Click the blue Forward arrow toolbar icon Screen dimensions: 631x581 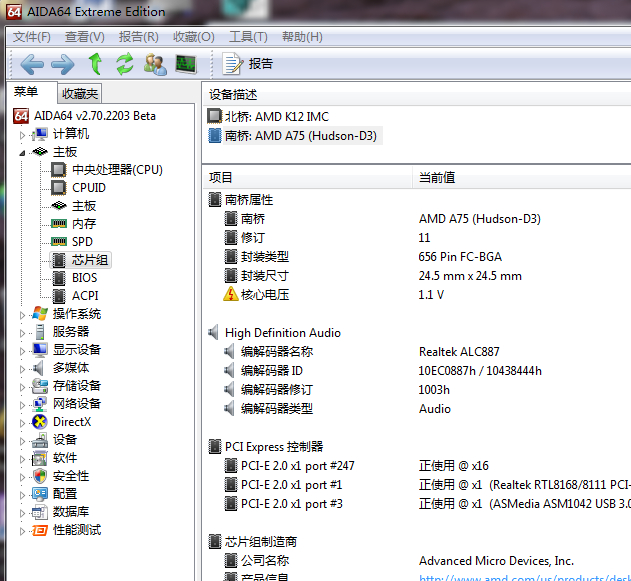coord(63,64)
